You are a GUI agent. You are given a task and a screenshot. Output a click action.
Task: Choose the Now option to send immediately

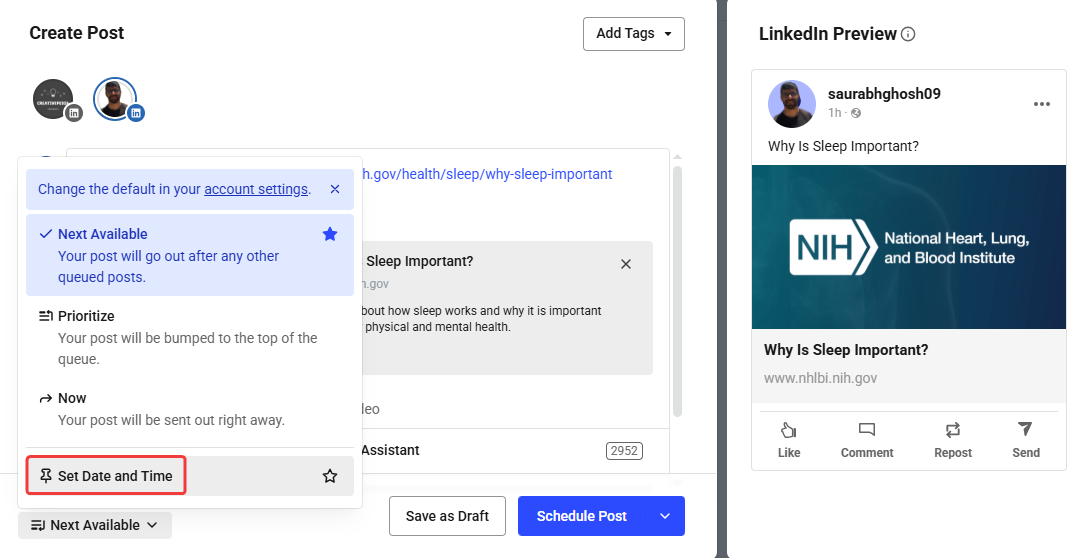[72, 398]
